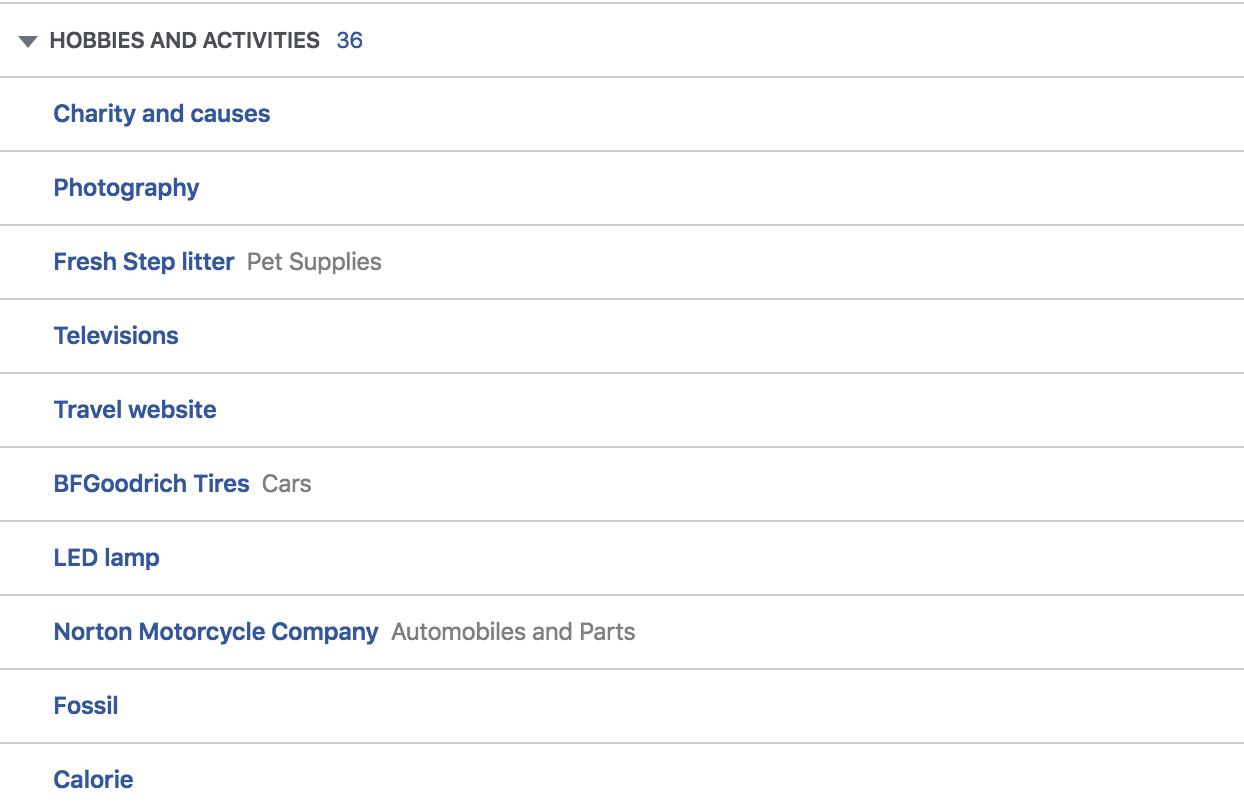Viewport: 1244px width, 810px height.
Task: Click empty area of LED lamp row
Action: (700, 558)
